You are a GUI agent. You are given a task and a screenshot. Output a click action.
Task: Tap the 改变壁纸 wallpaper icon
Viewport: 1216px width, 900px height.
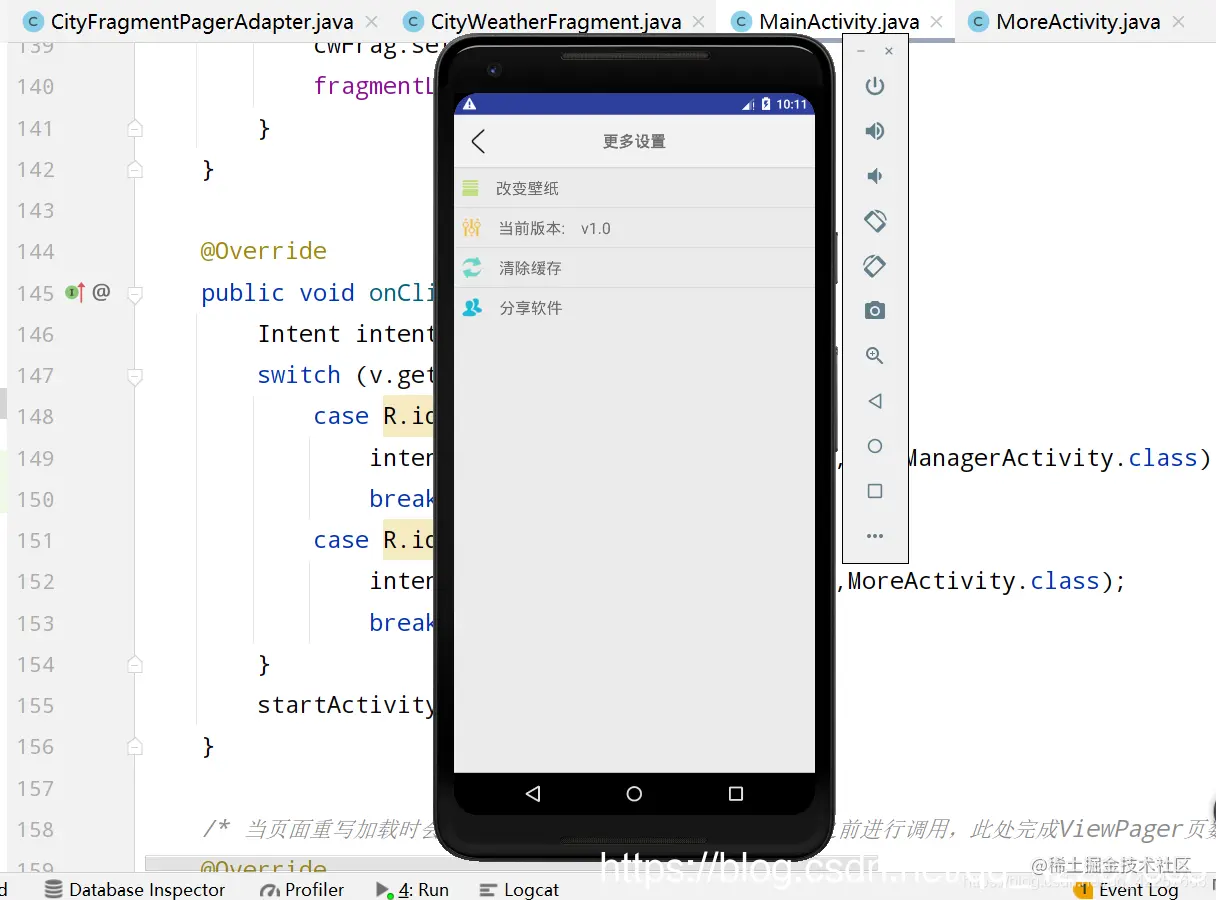tap(470, 188)
